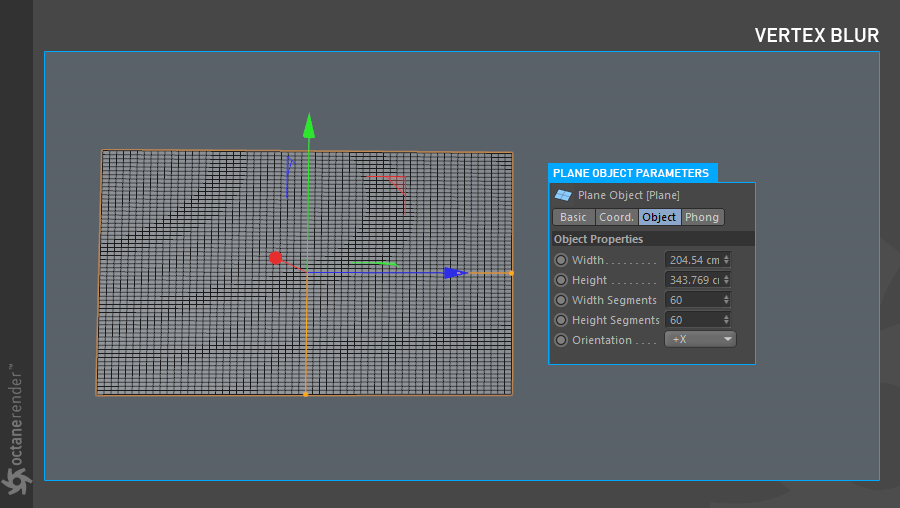
Task: Click the green Y axis arrow handle
Action: (x=309, y=126)
